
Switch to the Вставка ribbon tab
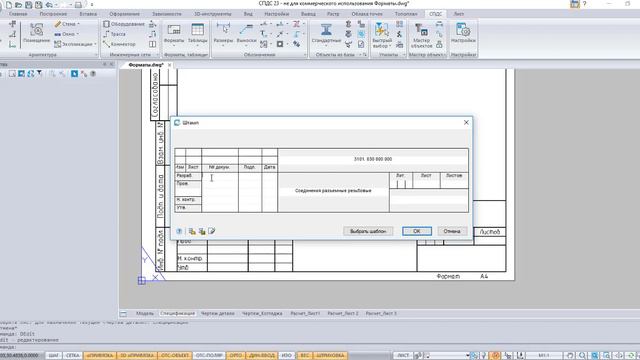[88, 14]
